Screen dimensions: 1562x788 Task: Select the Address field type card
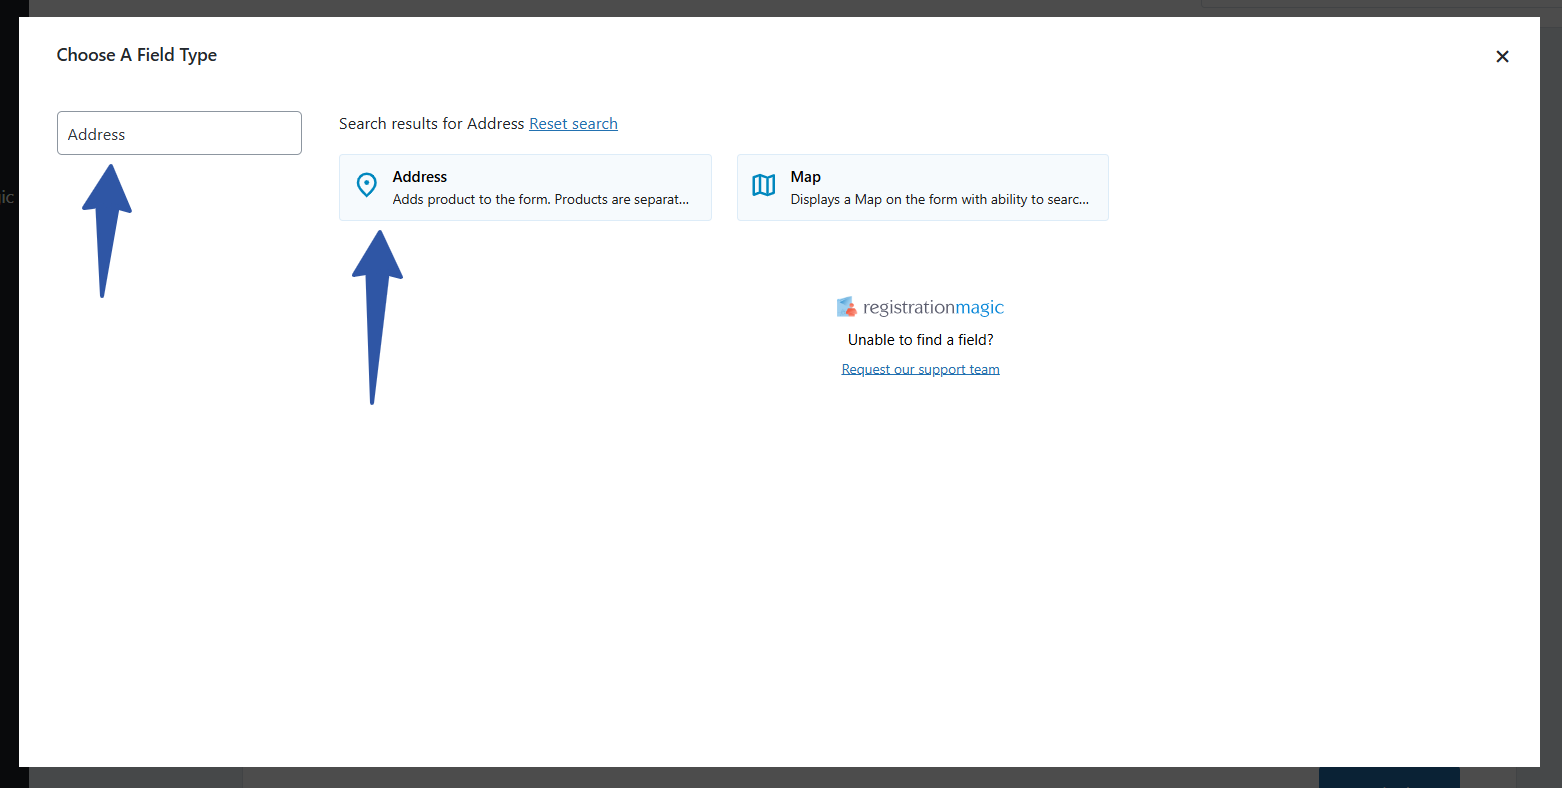coord(525,188)
